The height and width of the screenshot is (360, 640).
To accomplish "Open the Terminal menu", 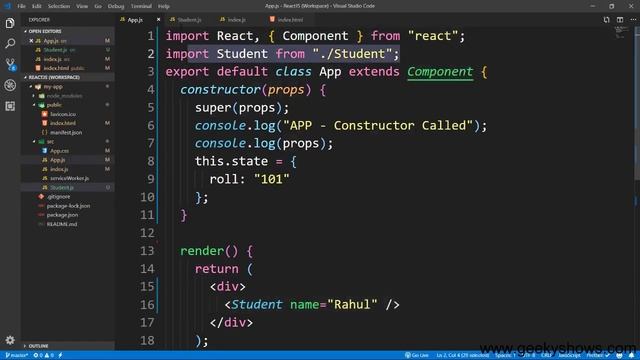I will [141, 6].
